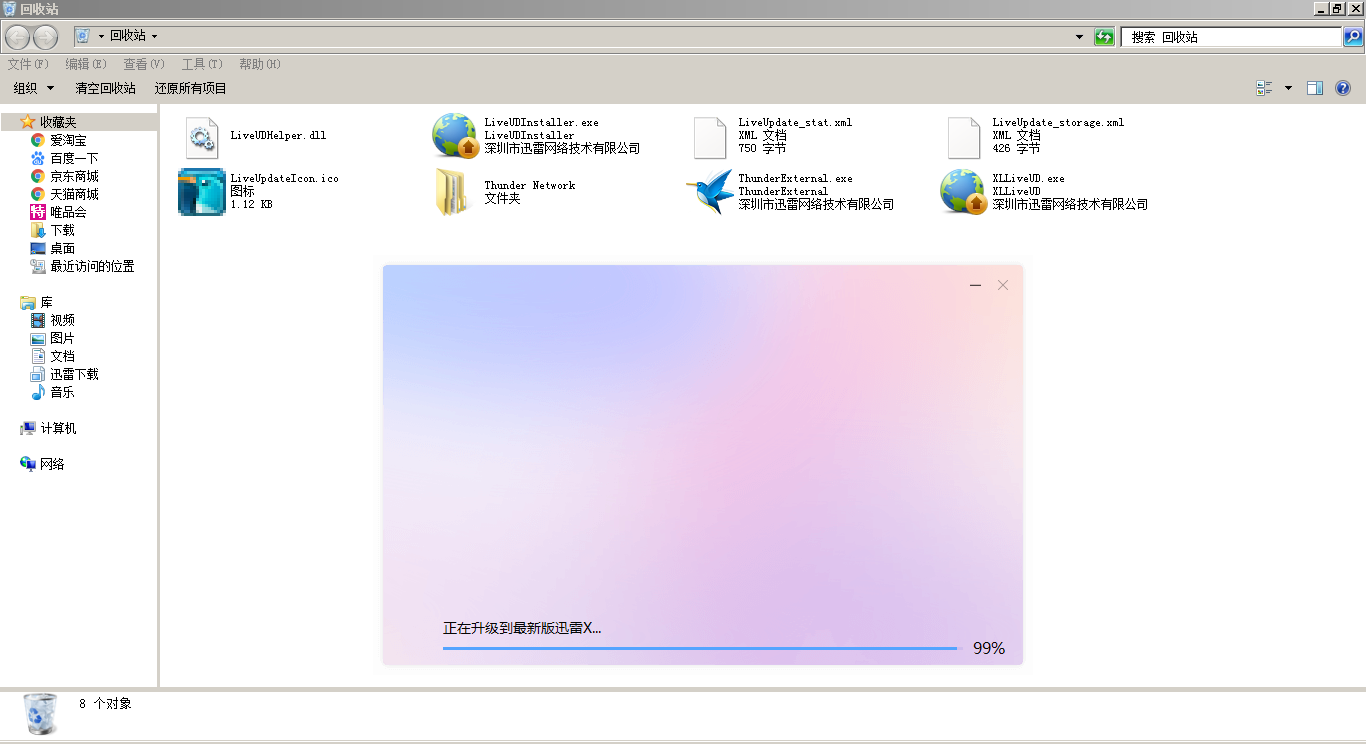Click the refresh button beside address bar
The height and width of the screenshot is (744, 1366).
click(x=1104, y=37)
